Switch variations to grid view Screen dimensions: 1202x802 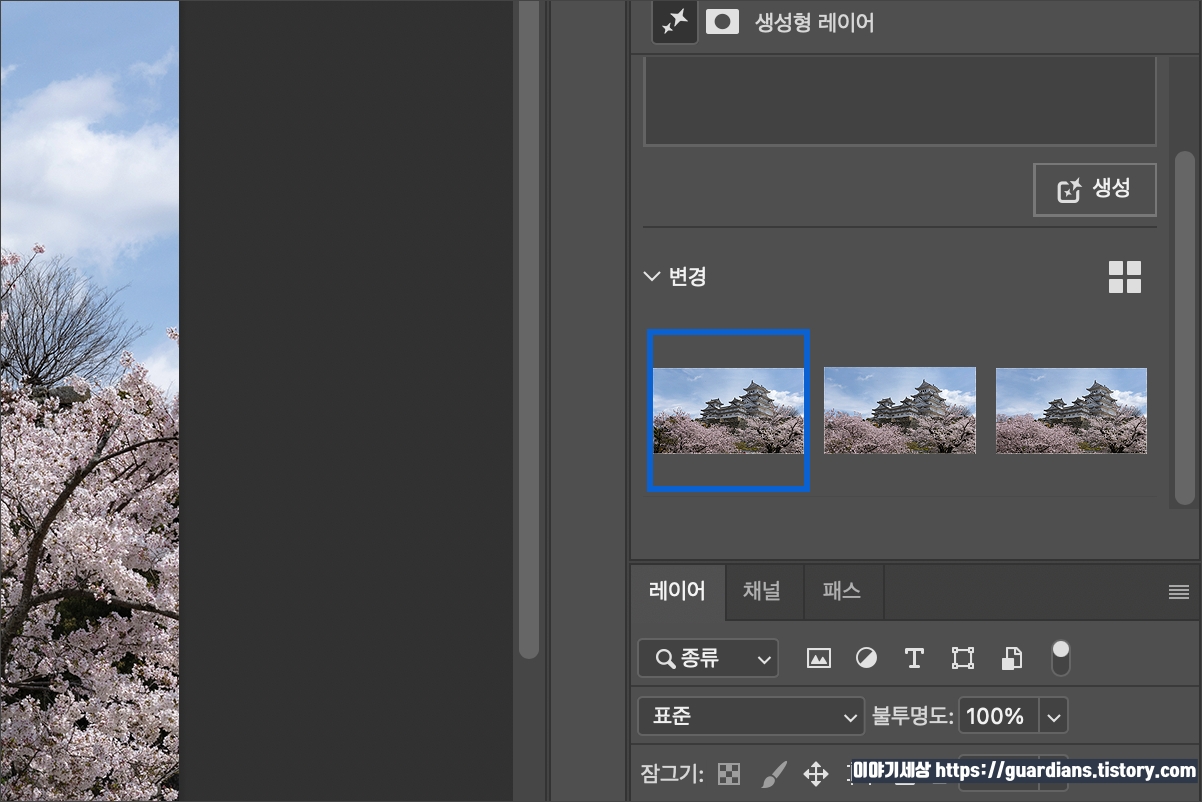pyautogui.click(x=1125, y=277)
